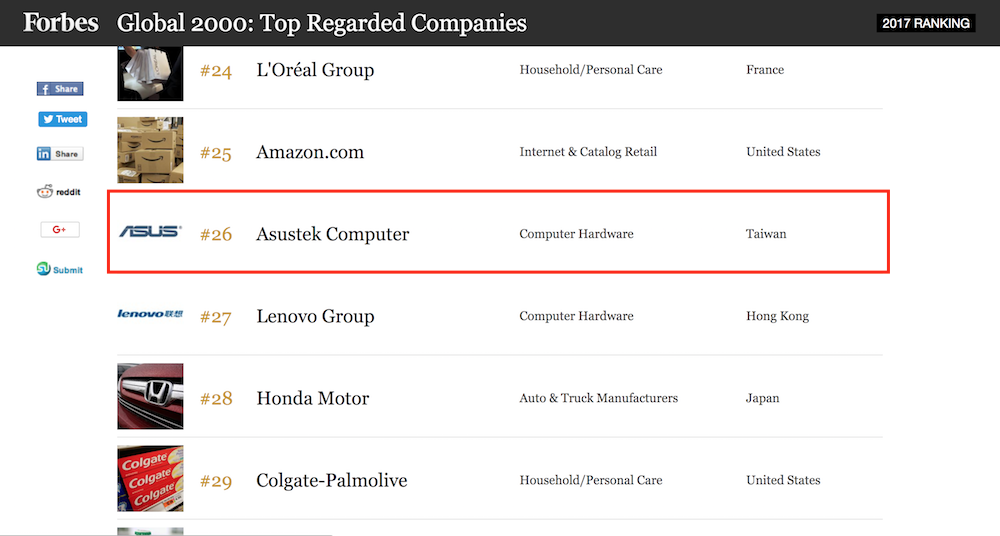The image size is (1000, 536).
Task: Click the ASUS logo
Action: (150, 232)
